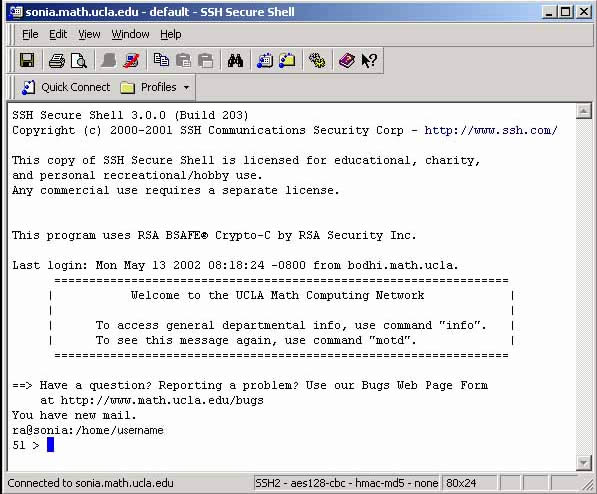
Task: Click 'Welcome to the UCLA Math Computing Network'
Action: 277,295
